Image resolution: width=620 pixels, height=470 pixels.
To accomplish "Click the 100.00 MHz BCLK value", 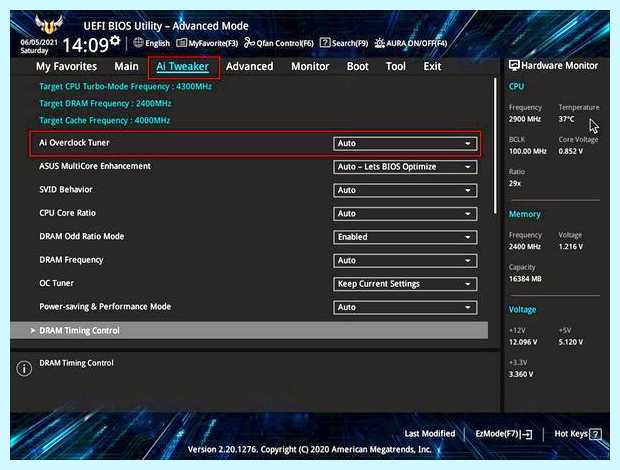I will tap(527, 151).
